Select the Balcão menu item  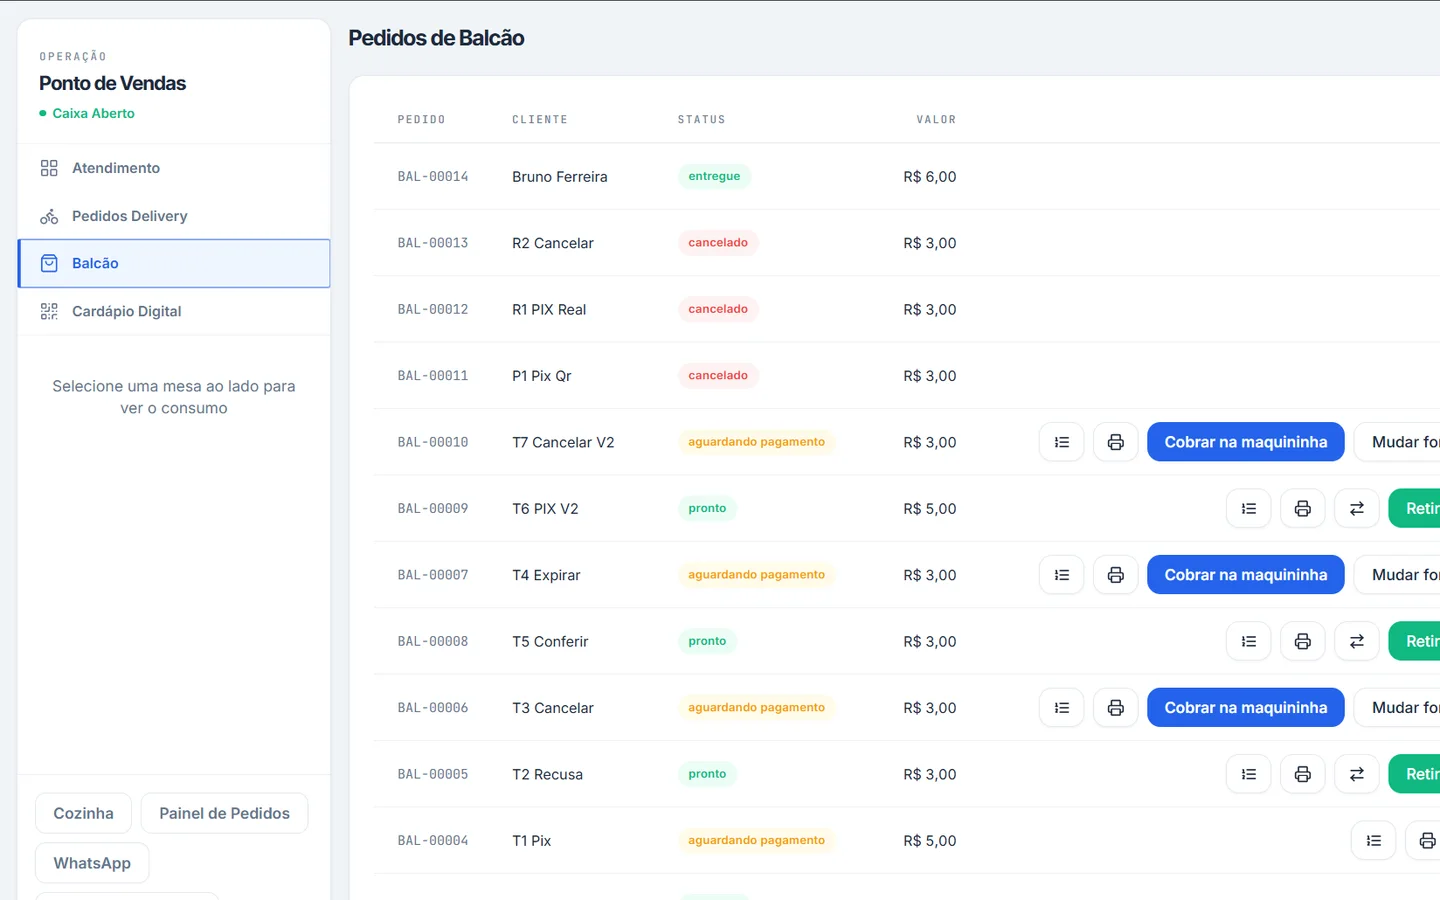click(x=174, y=263)
